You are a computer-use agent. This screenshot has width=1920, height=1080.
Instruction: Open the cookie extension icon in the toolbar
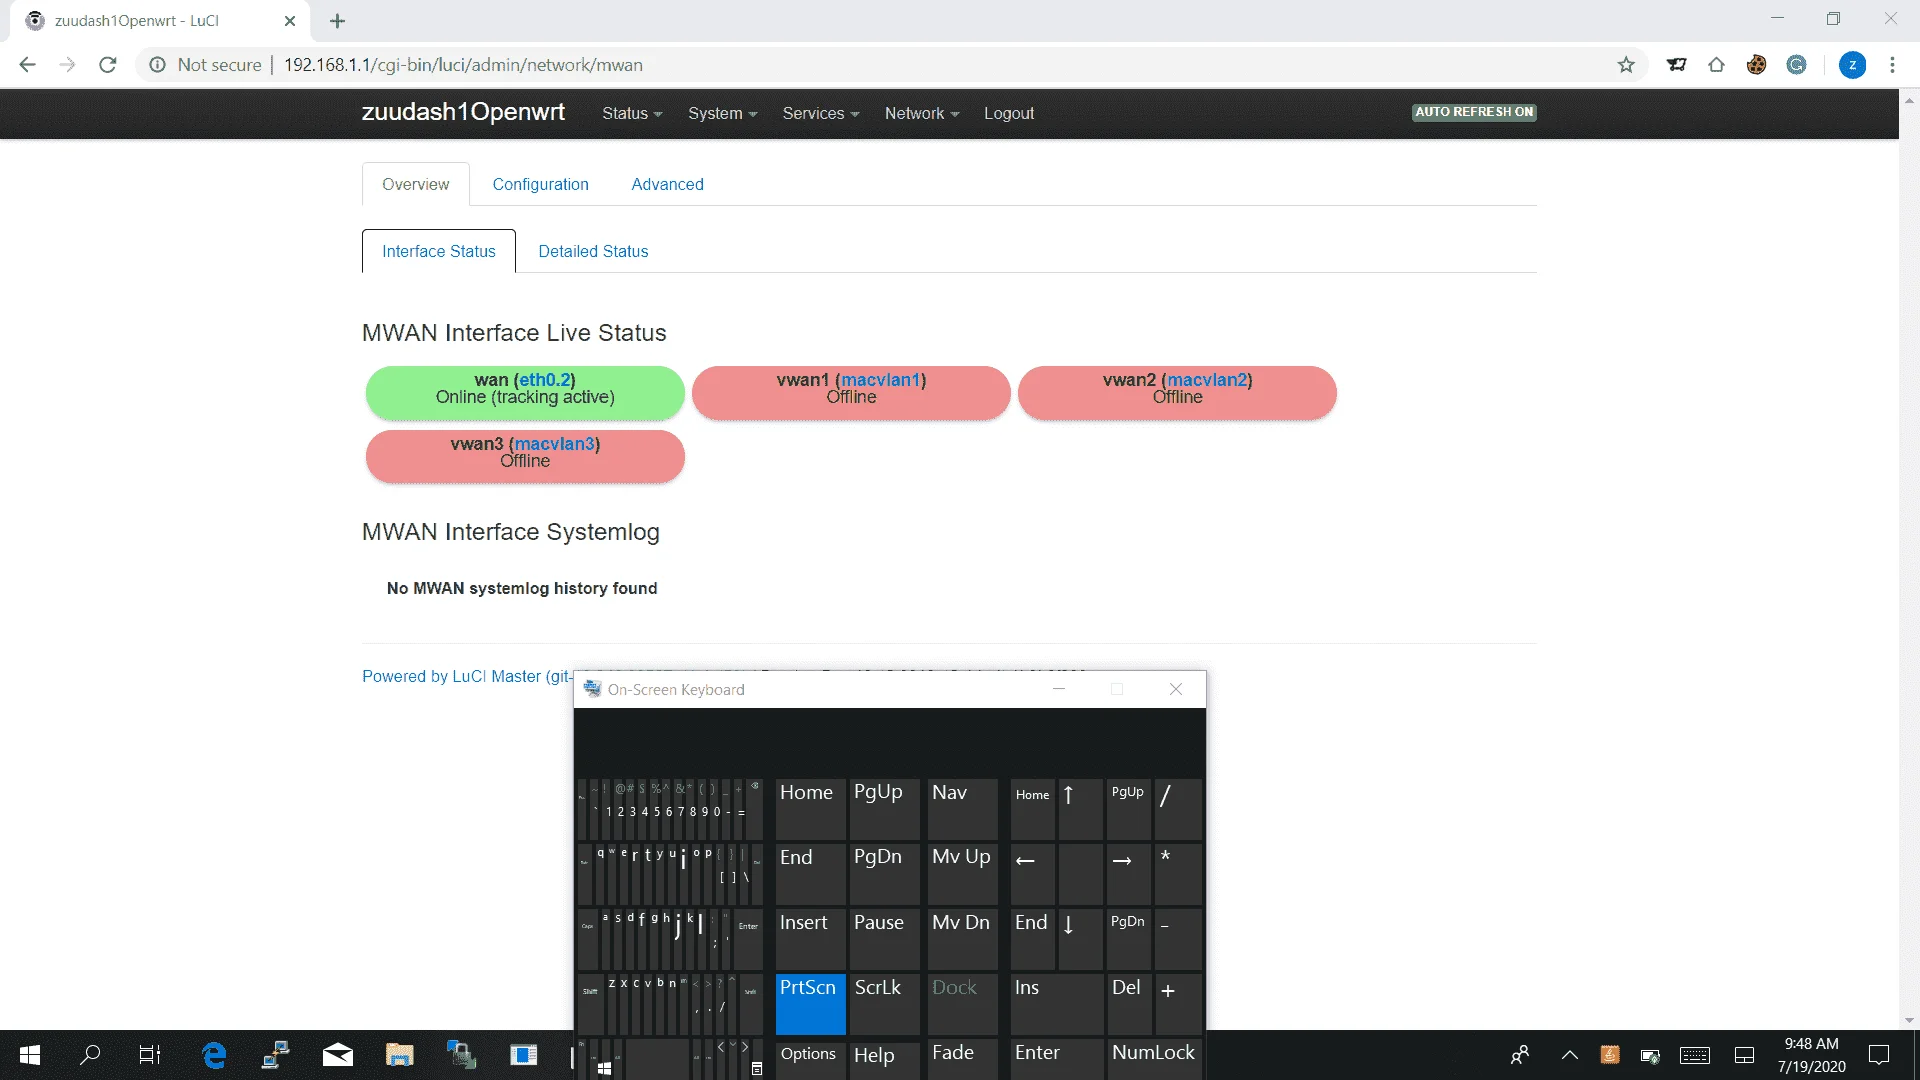pos(1756,65)
